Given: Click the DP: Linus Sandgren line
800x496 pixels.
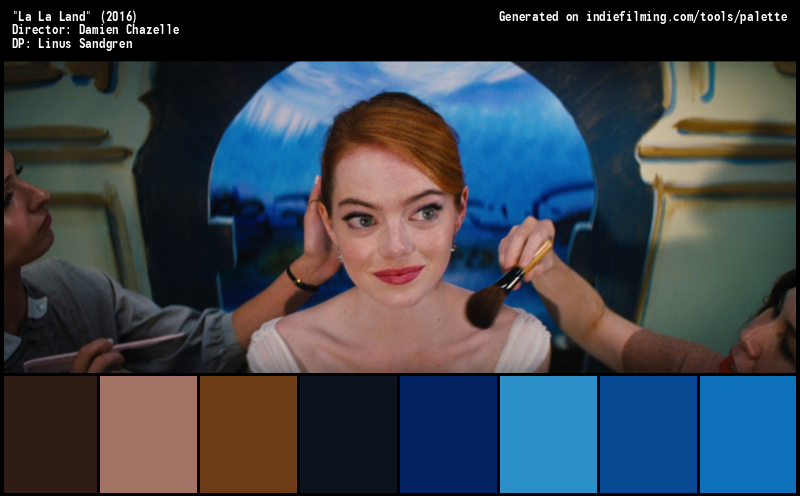Looking at the screenshot, I should point(72,43).
